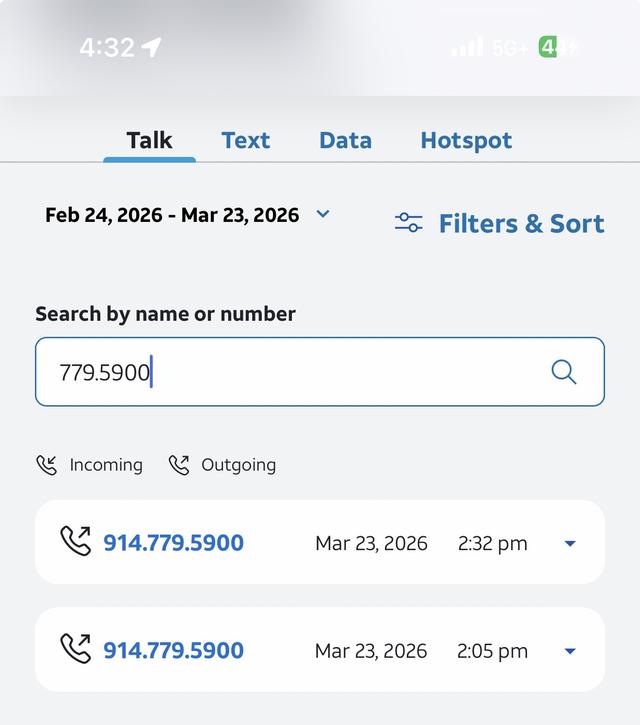Open the date range dropdown chevron
Viewport: 640px width, 725px height.
coord(323,214)
